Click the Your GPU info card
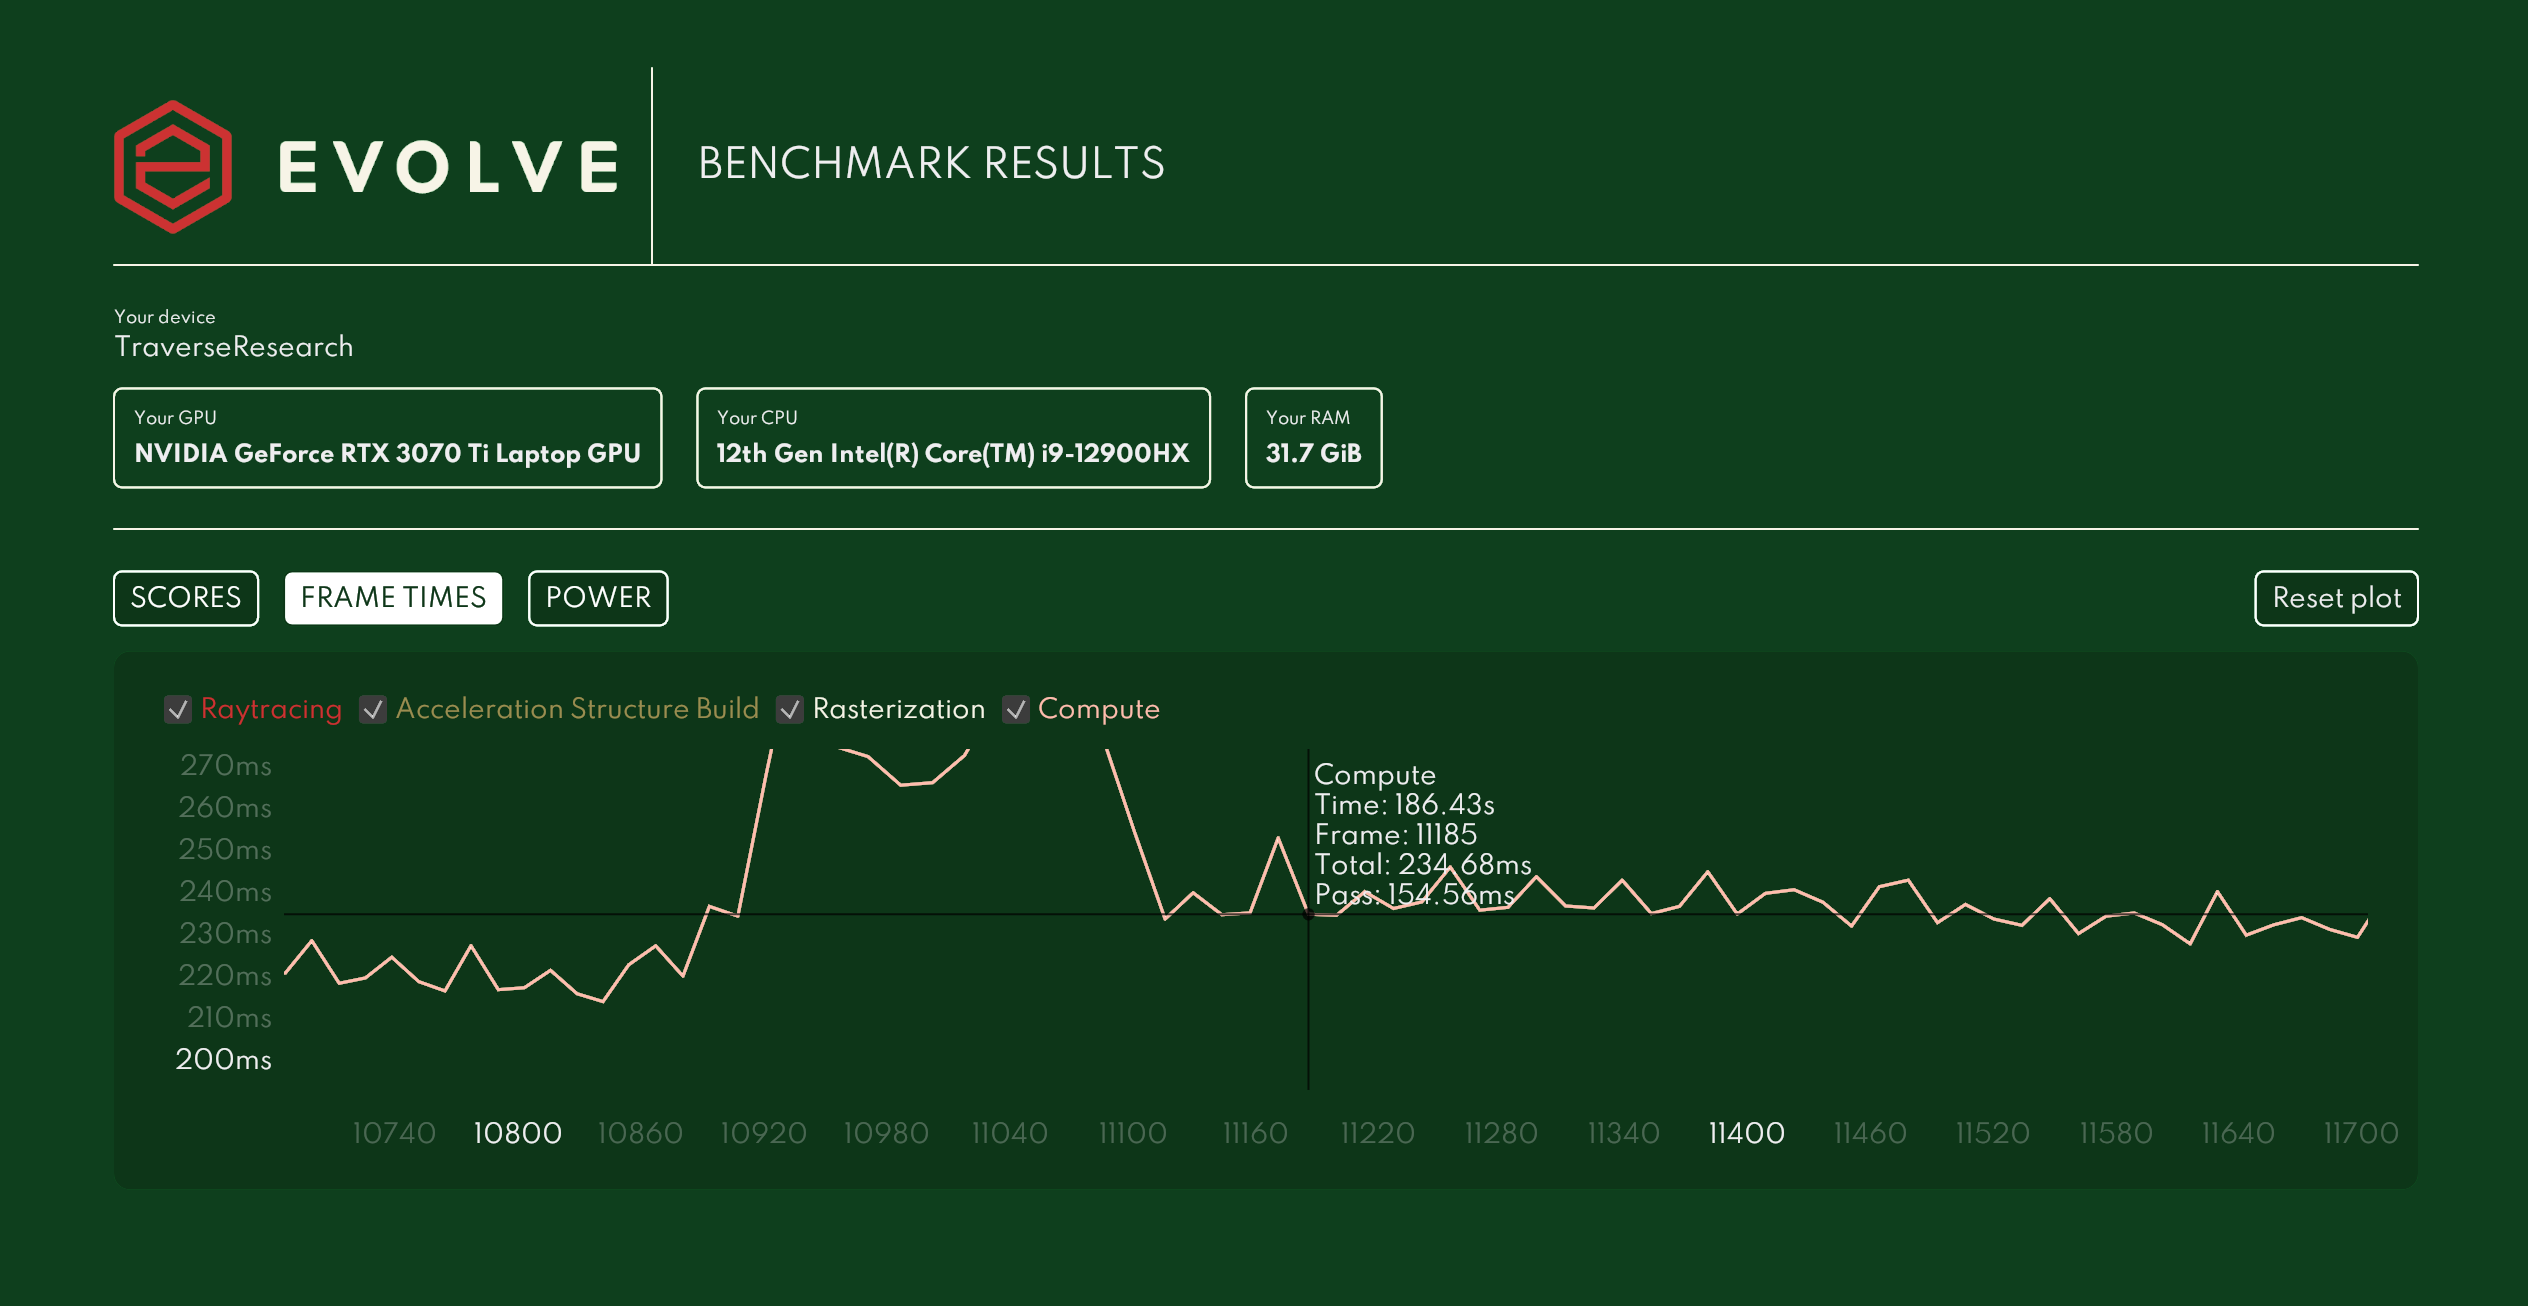This screenshot has height=1306, width=2528. [387, 438]
